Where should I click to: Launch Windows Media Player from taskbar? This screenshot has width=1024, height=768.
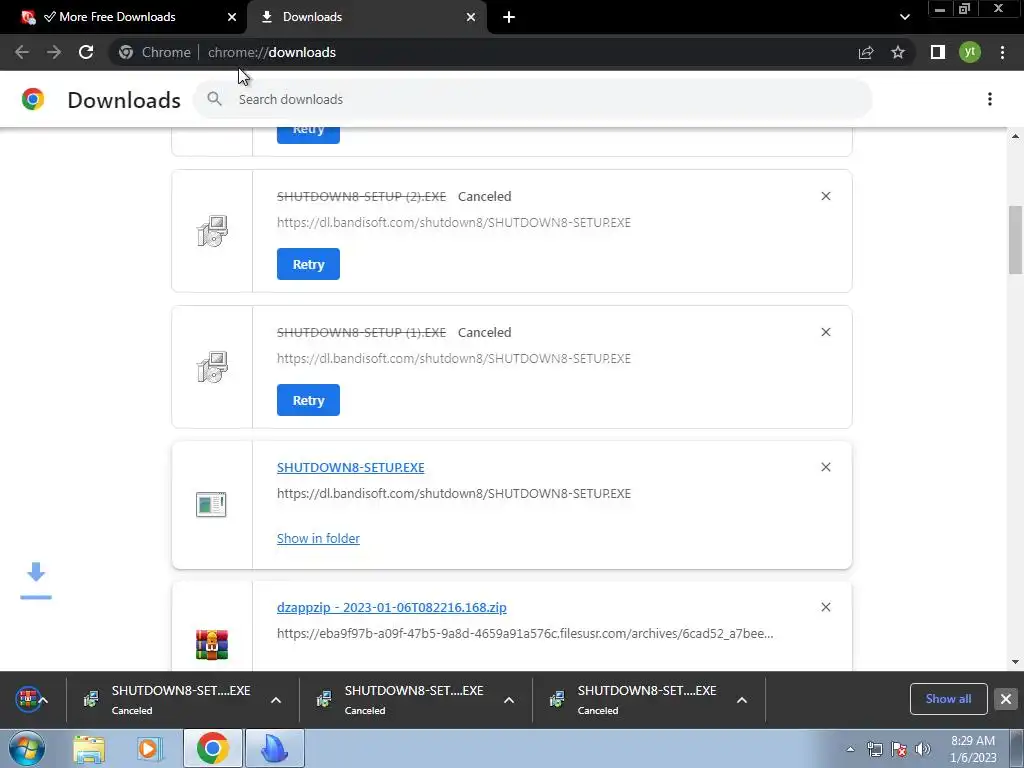click(150, 749)
